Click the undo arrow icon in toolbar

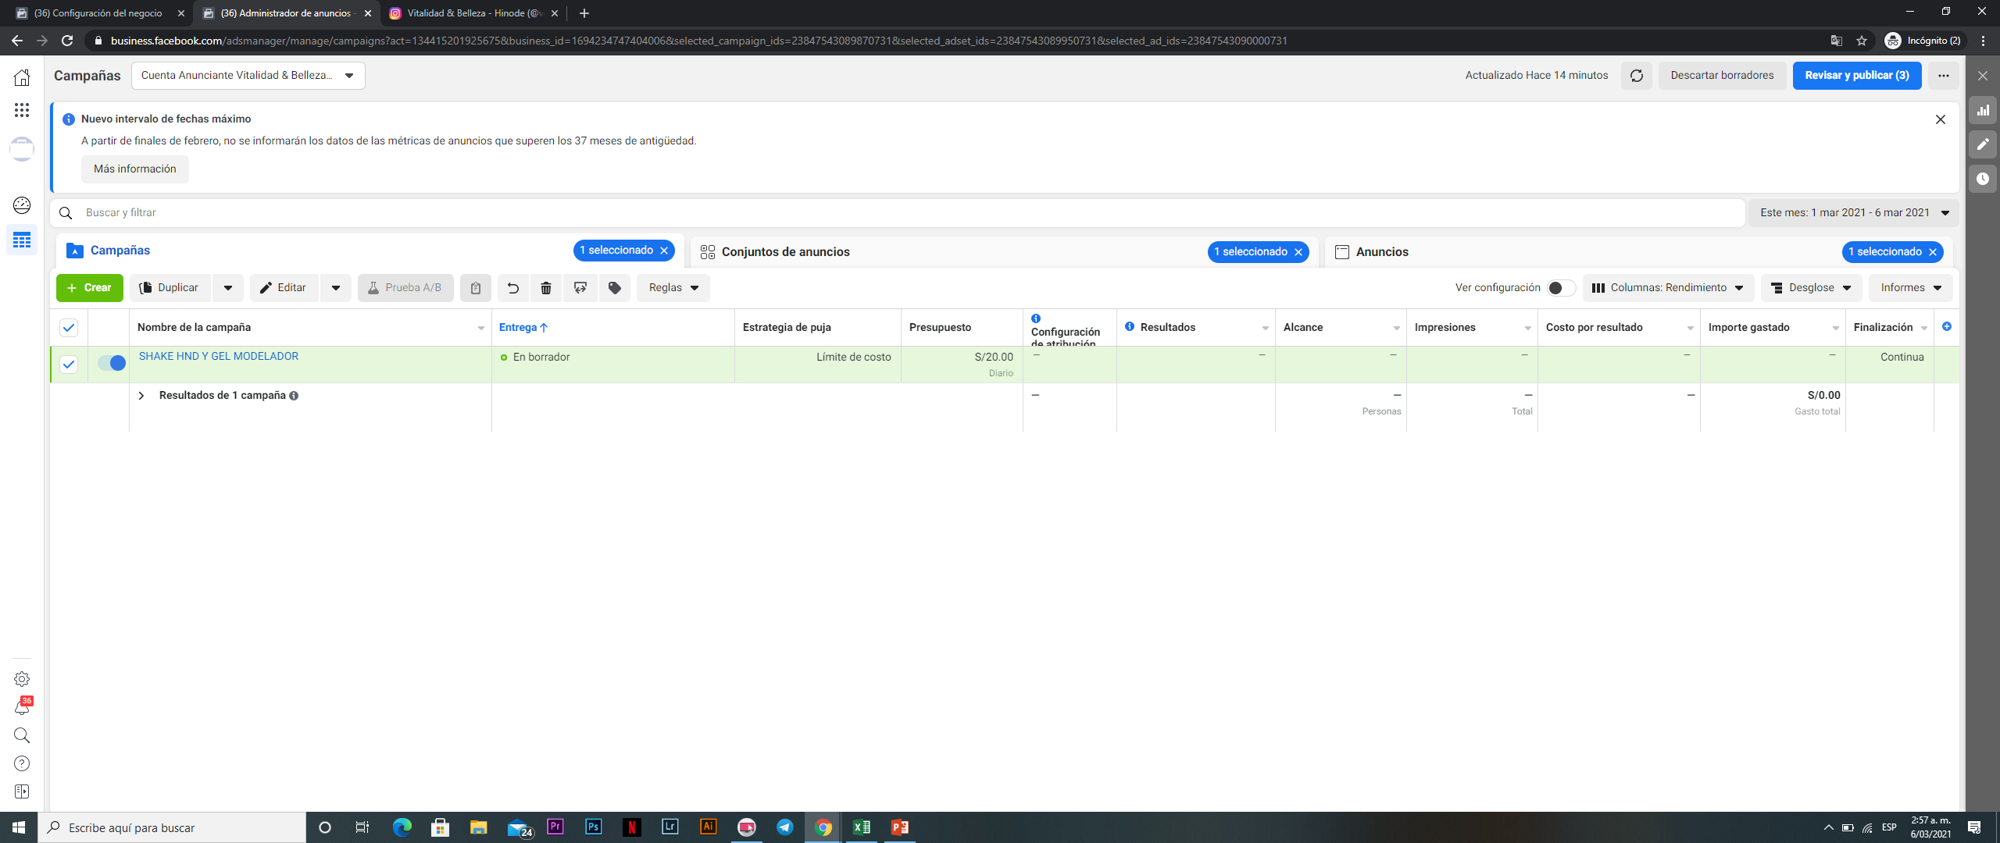coord(513,288)
